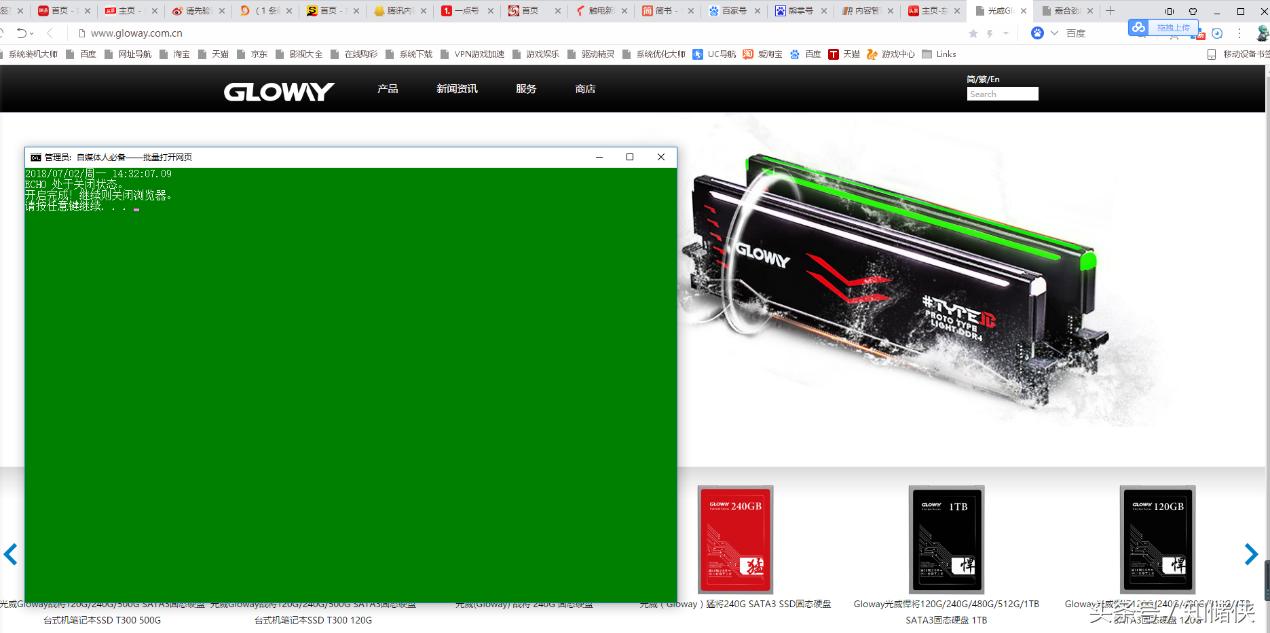Click the Gloway site Search field

pyautogui.click(x=1002, y=94)
